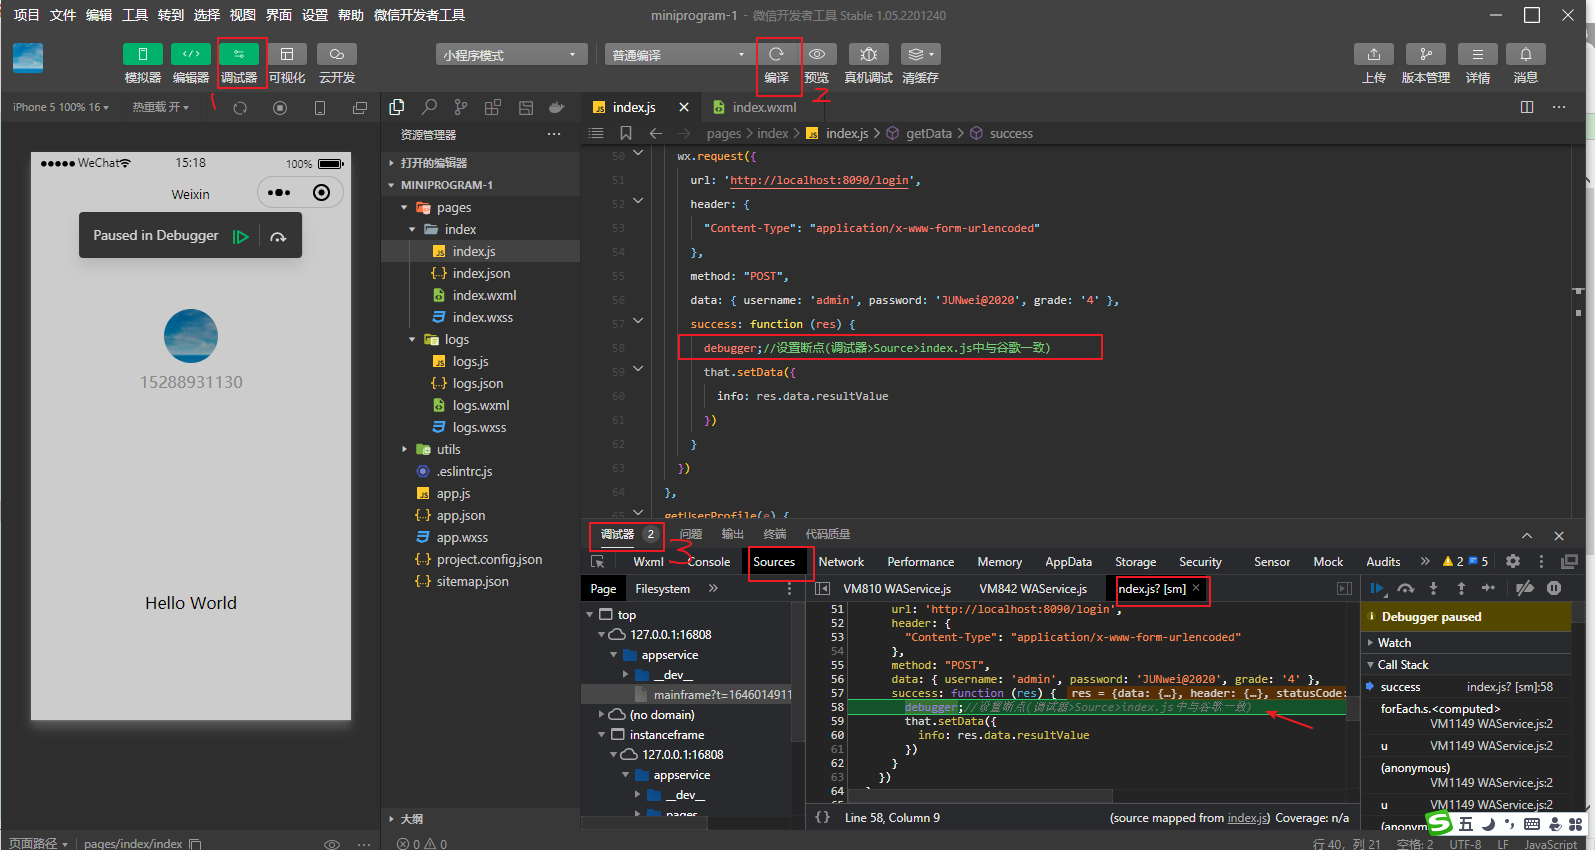Open project.config.json file
Image resolution: width=1595 pixels, height=850 pixels.
click(489, 559)
